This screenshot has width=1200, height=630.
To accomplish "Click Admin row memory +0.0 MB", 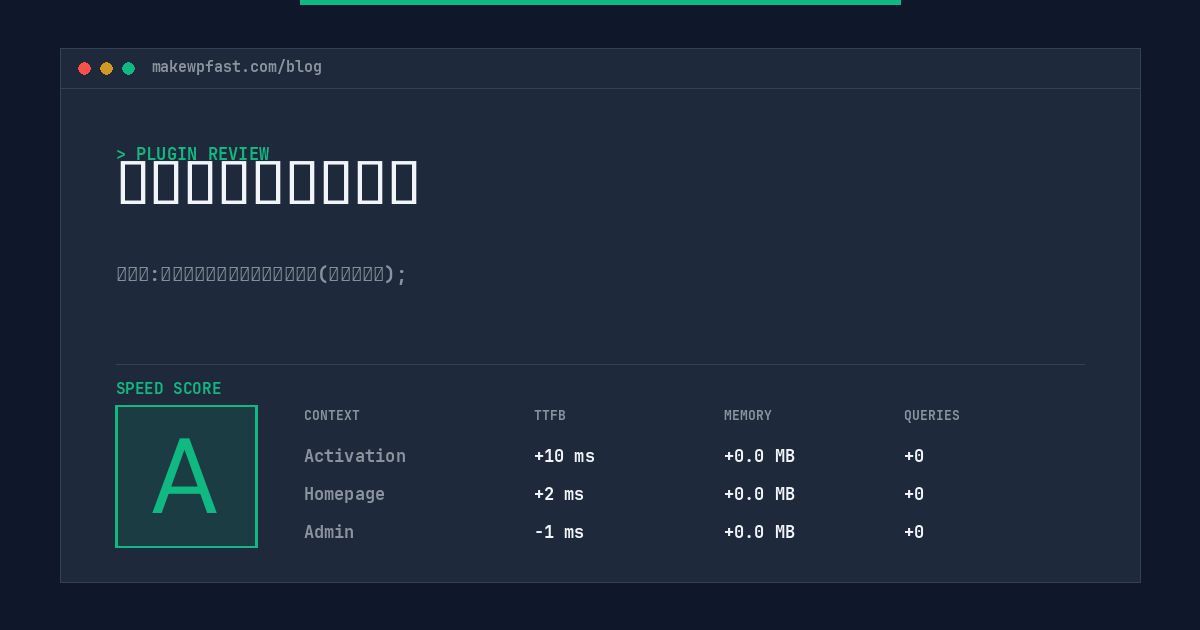I will [x=759, y=532].
